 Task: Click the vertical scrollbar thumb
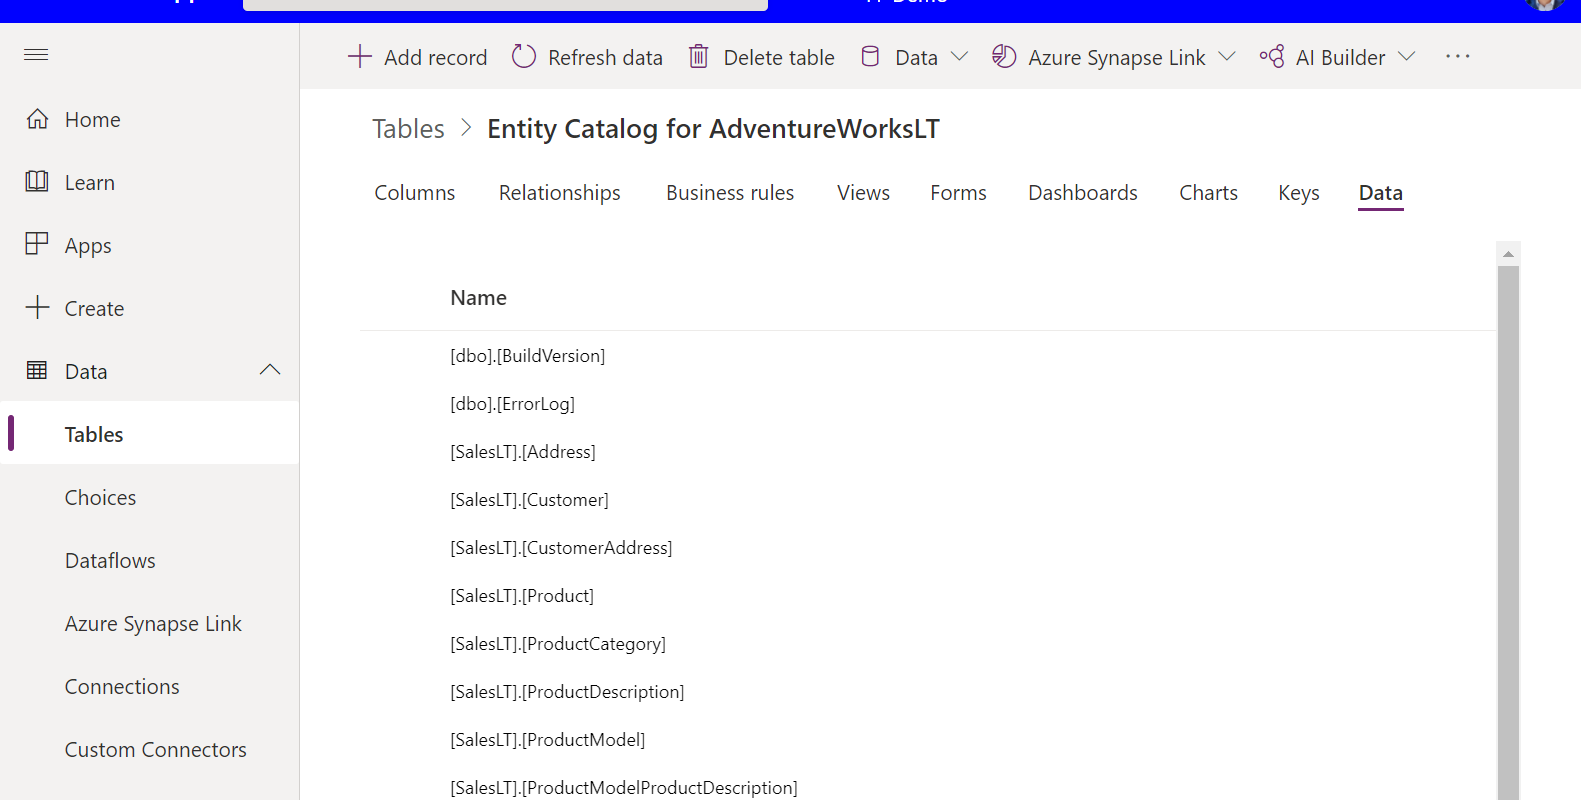[1508, 533]
